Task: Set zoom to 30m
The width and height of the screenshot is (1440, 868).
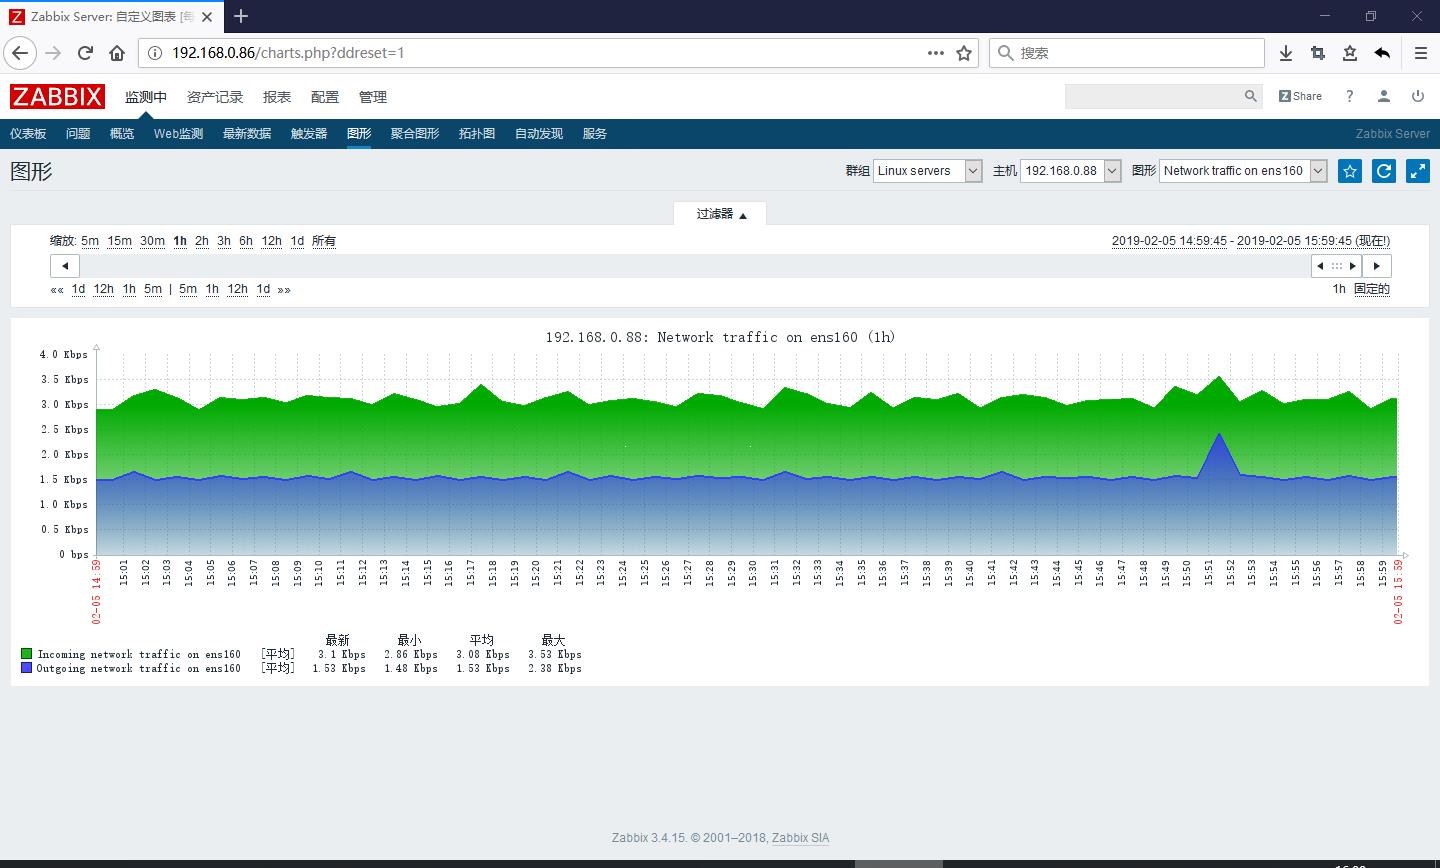Action: (x=152, y=241)
